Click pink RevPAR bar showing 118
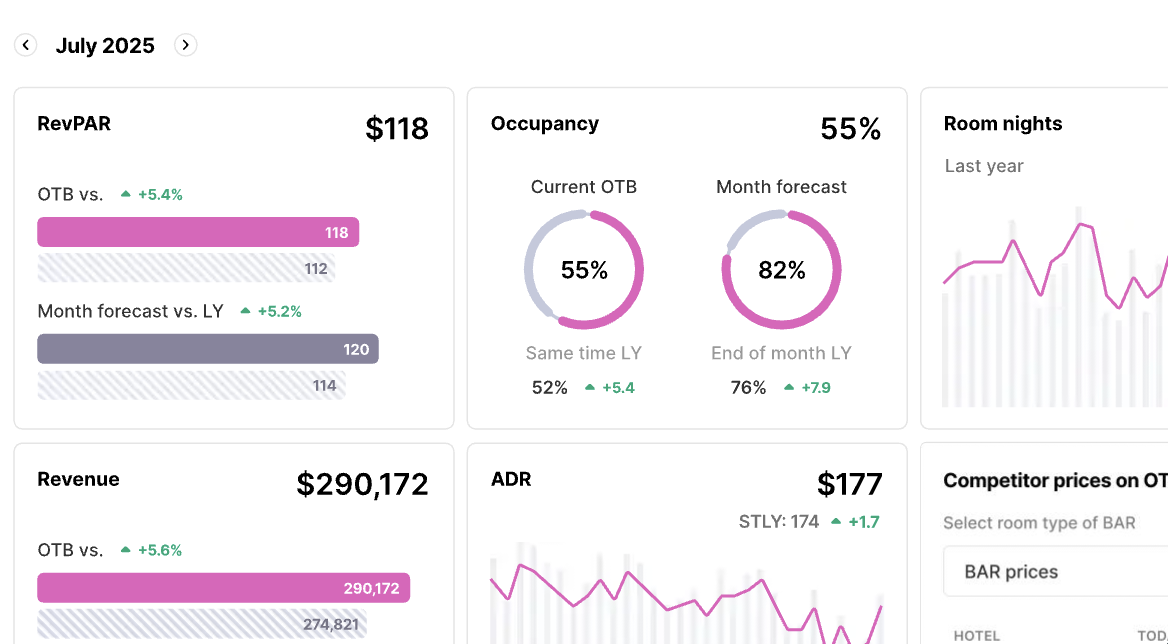 tap(198, 232)
